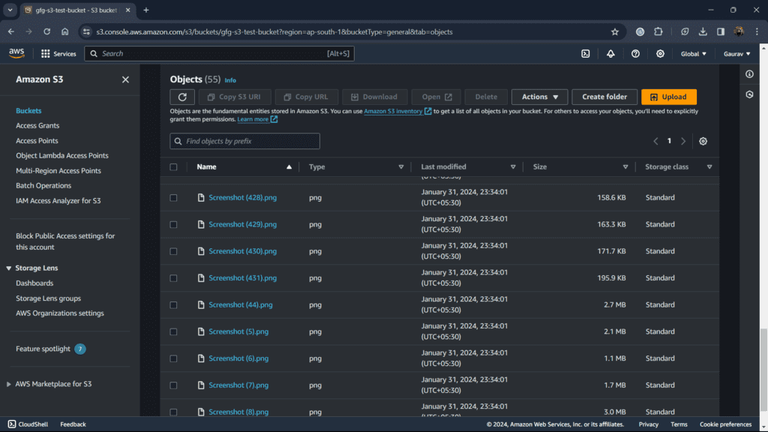Check the box for Screenshot (430).png
Screen dimensions: 768x432
[x=173, y=251]
